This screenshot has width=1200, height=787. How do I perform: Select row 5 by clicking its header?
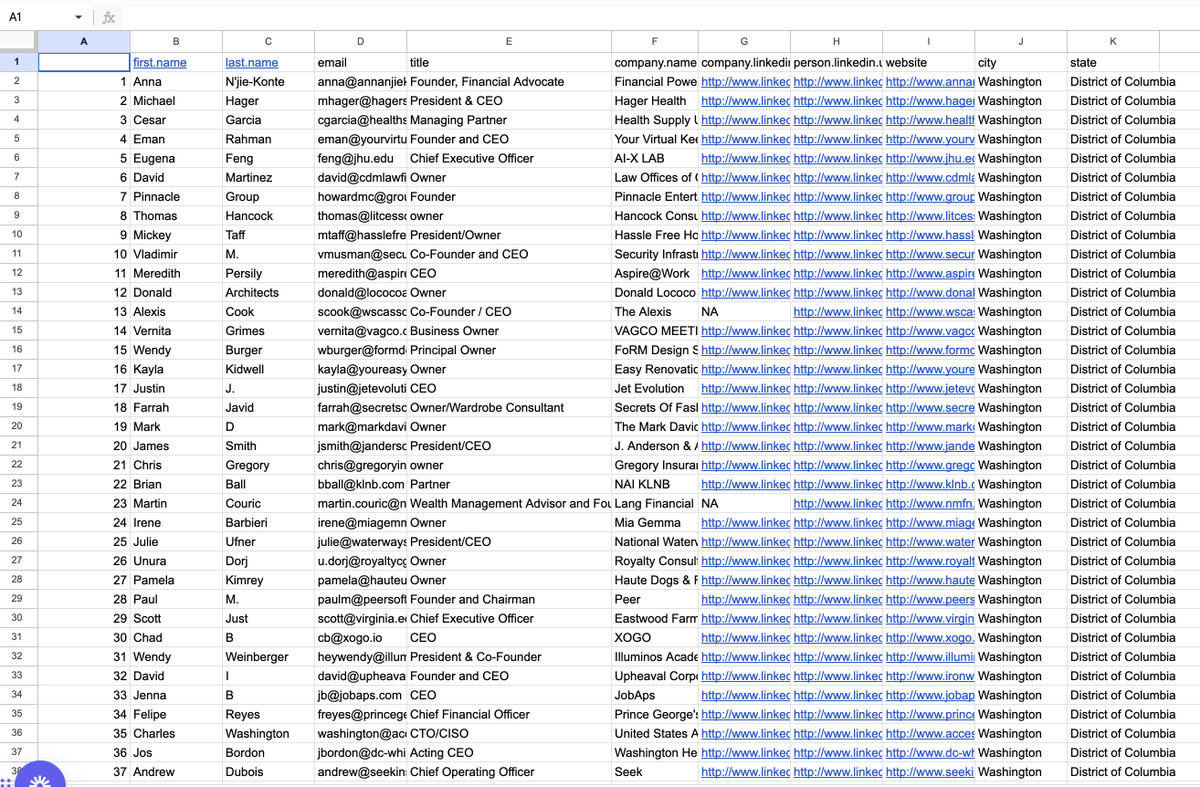[x=17, y=139]
